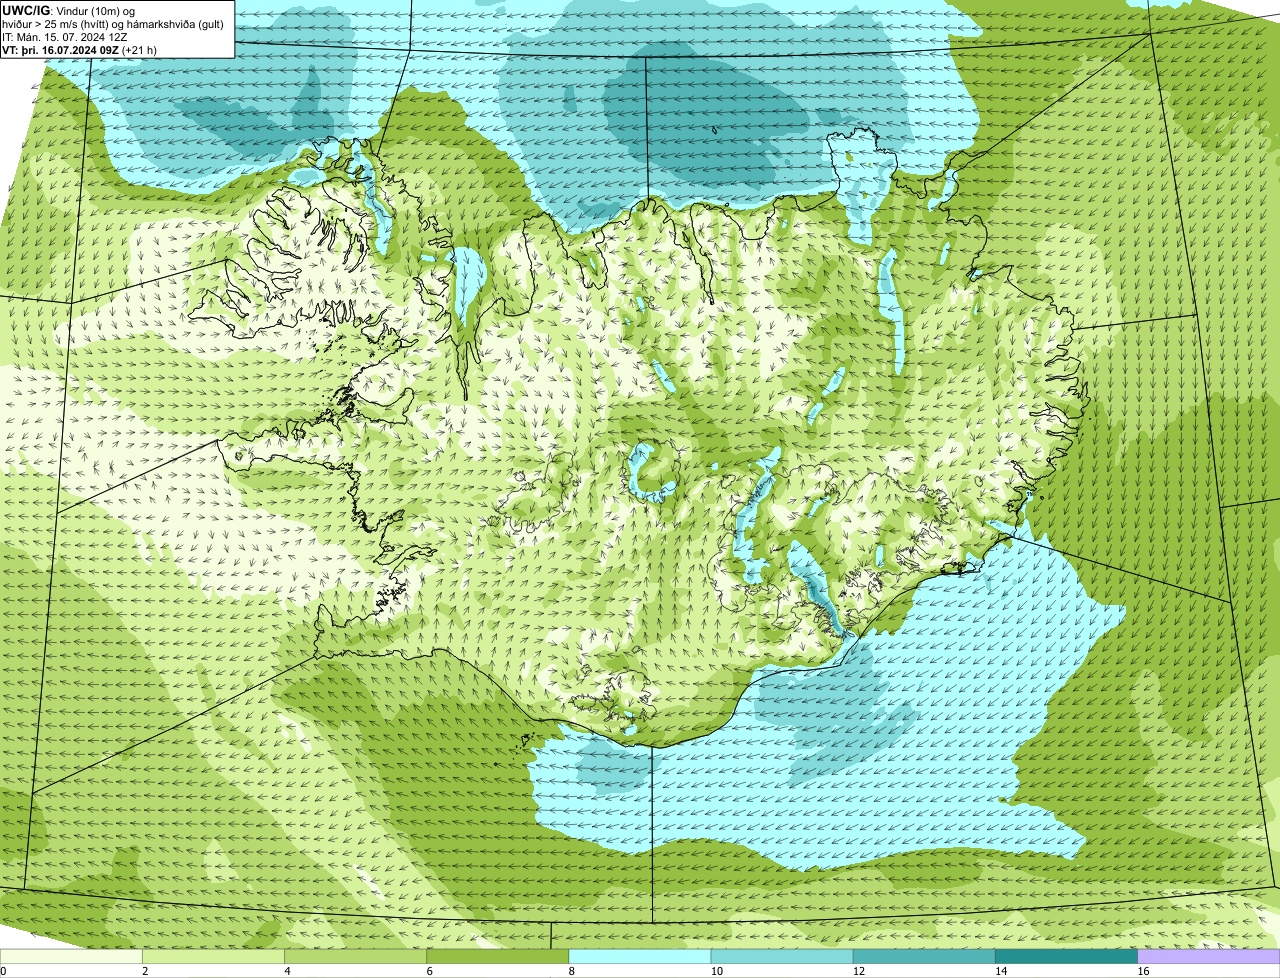Viewport: 1280px width, 978px height.
Task: Select the 10–12 m/s turquoise scale swatch
Action: (782, 957)
